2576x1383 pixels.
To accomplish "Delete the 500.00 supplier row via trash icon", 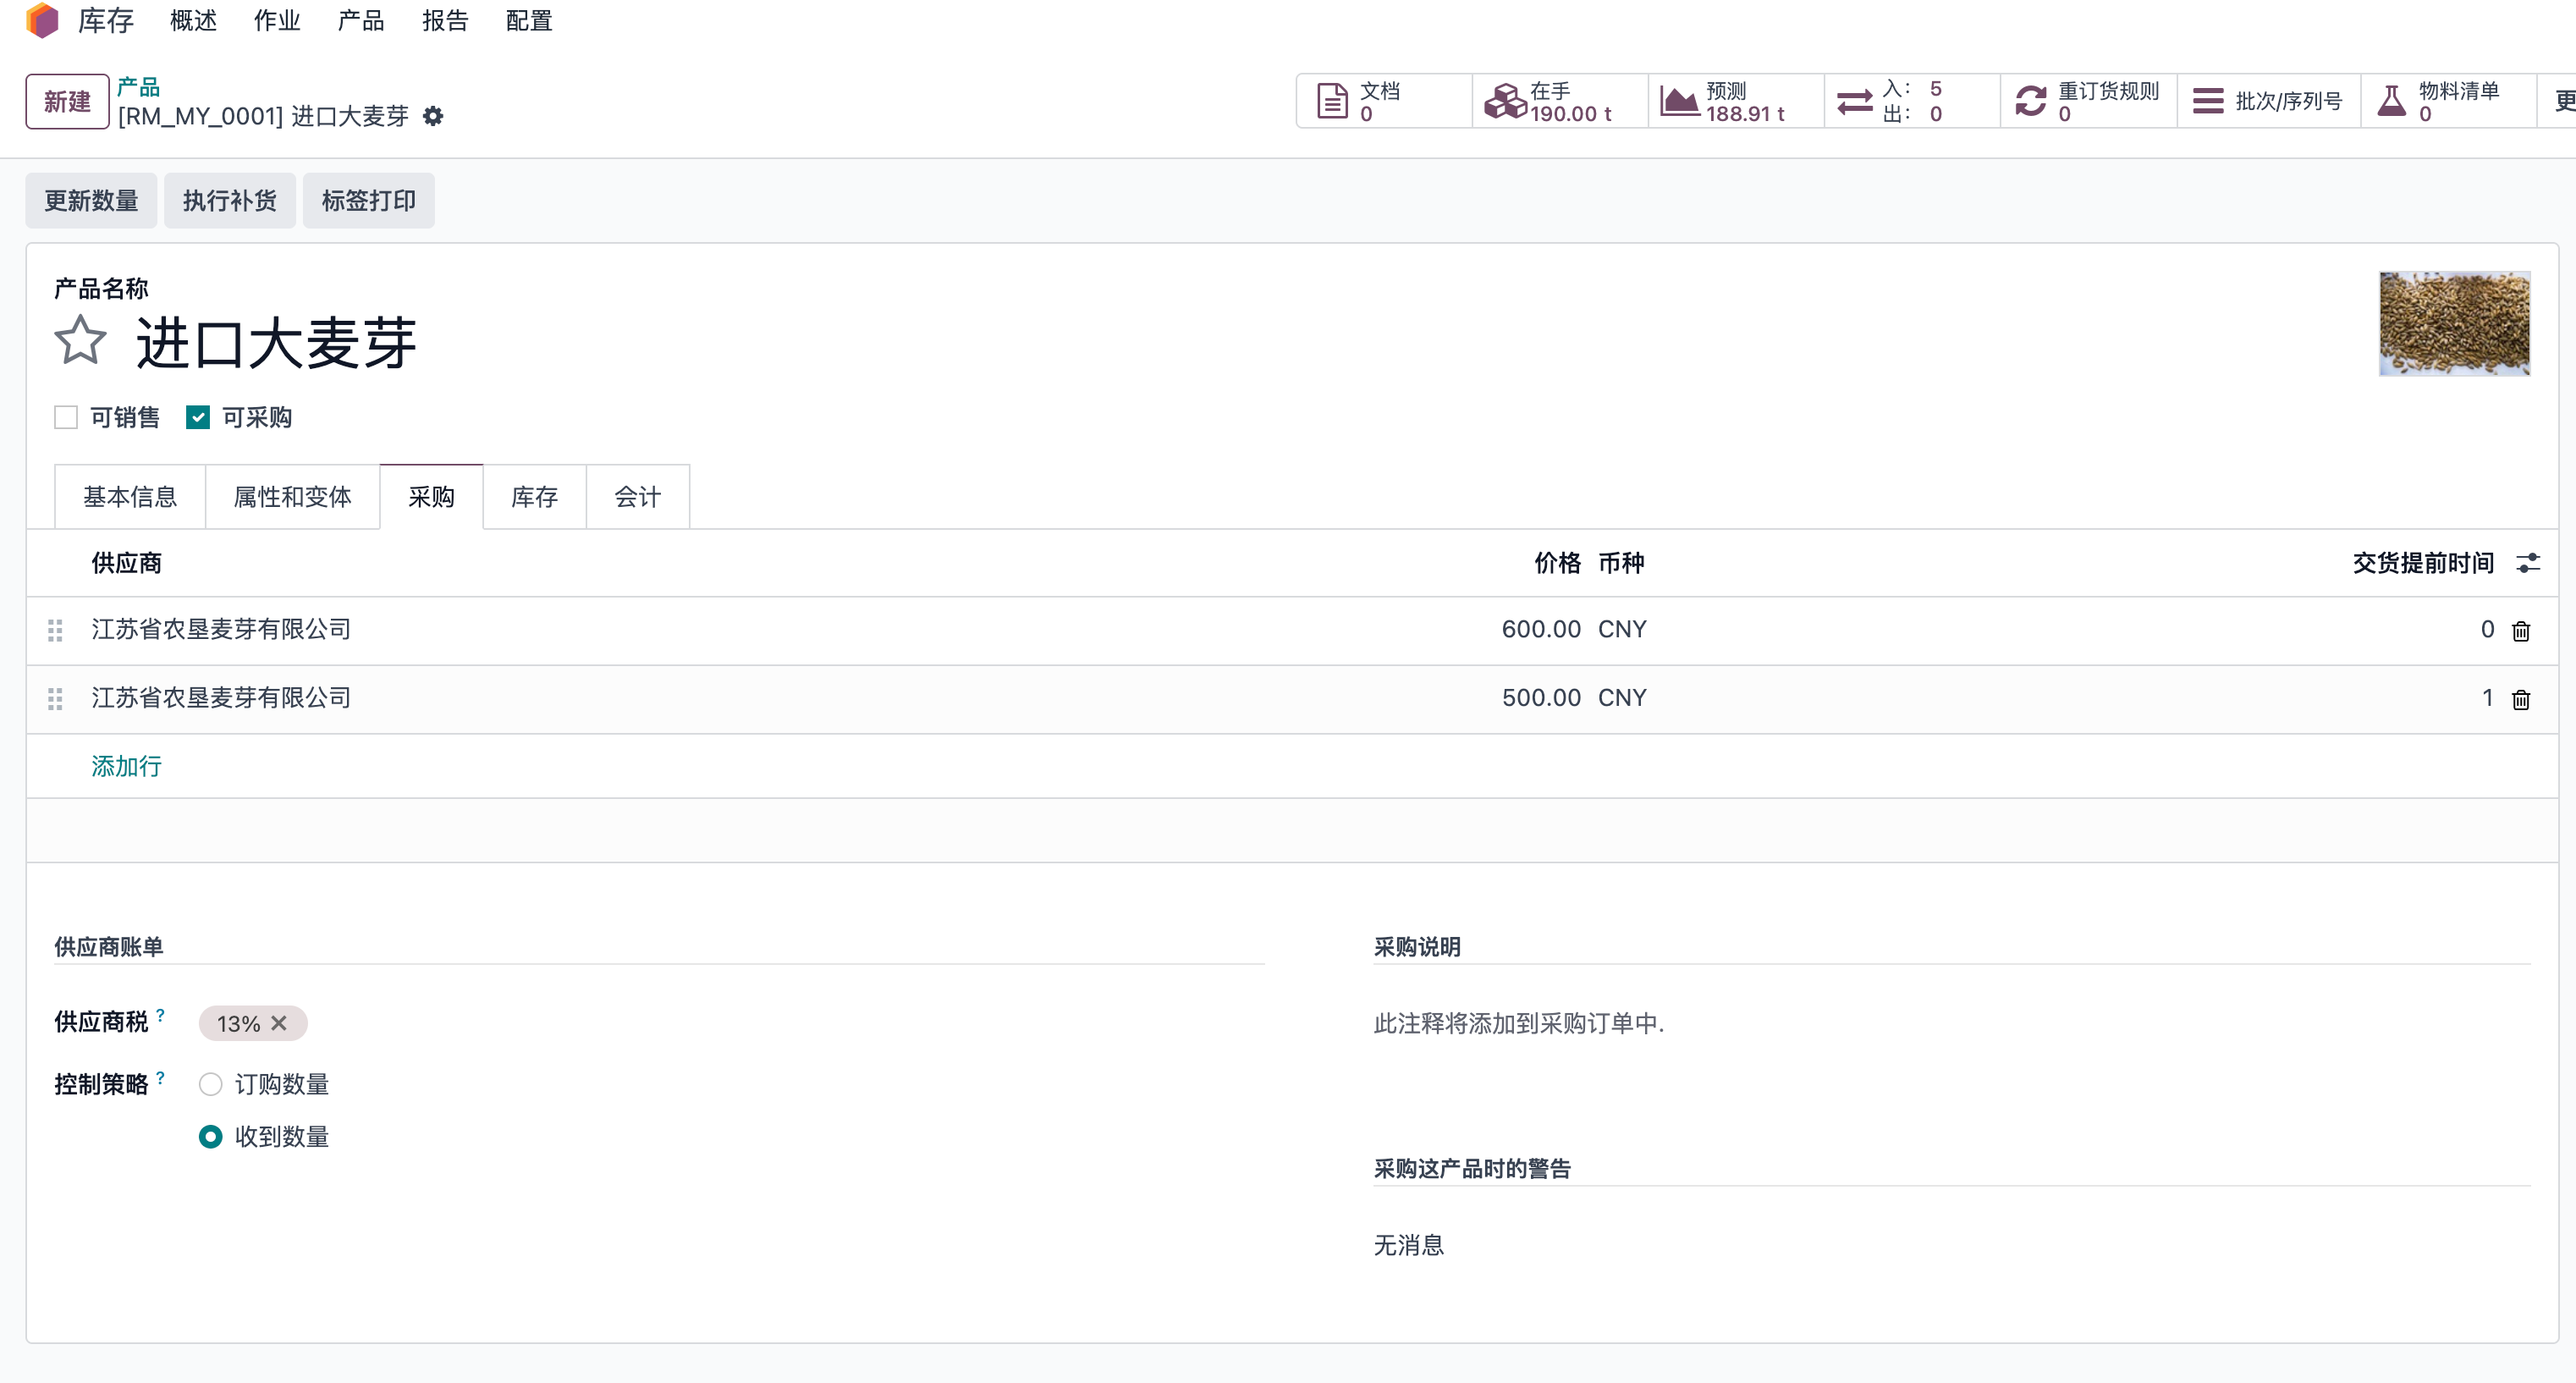I will [2521, 699].
